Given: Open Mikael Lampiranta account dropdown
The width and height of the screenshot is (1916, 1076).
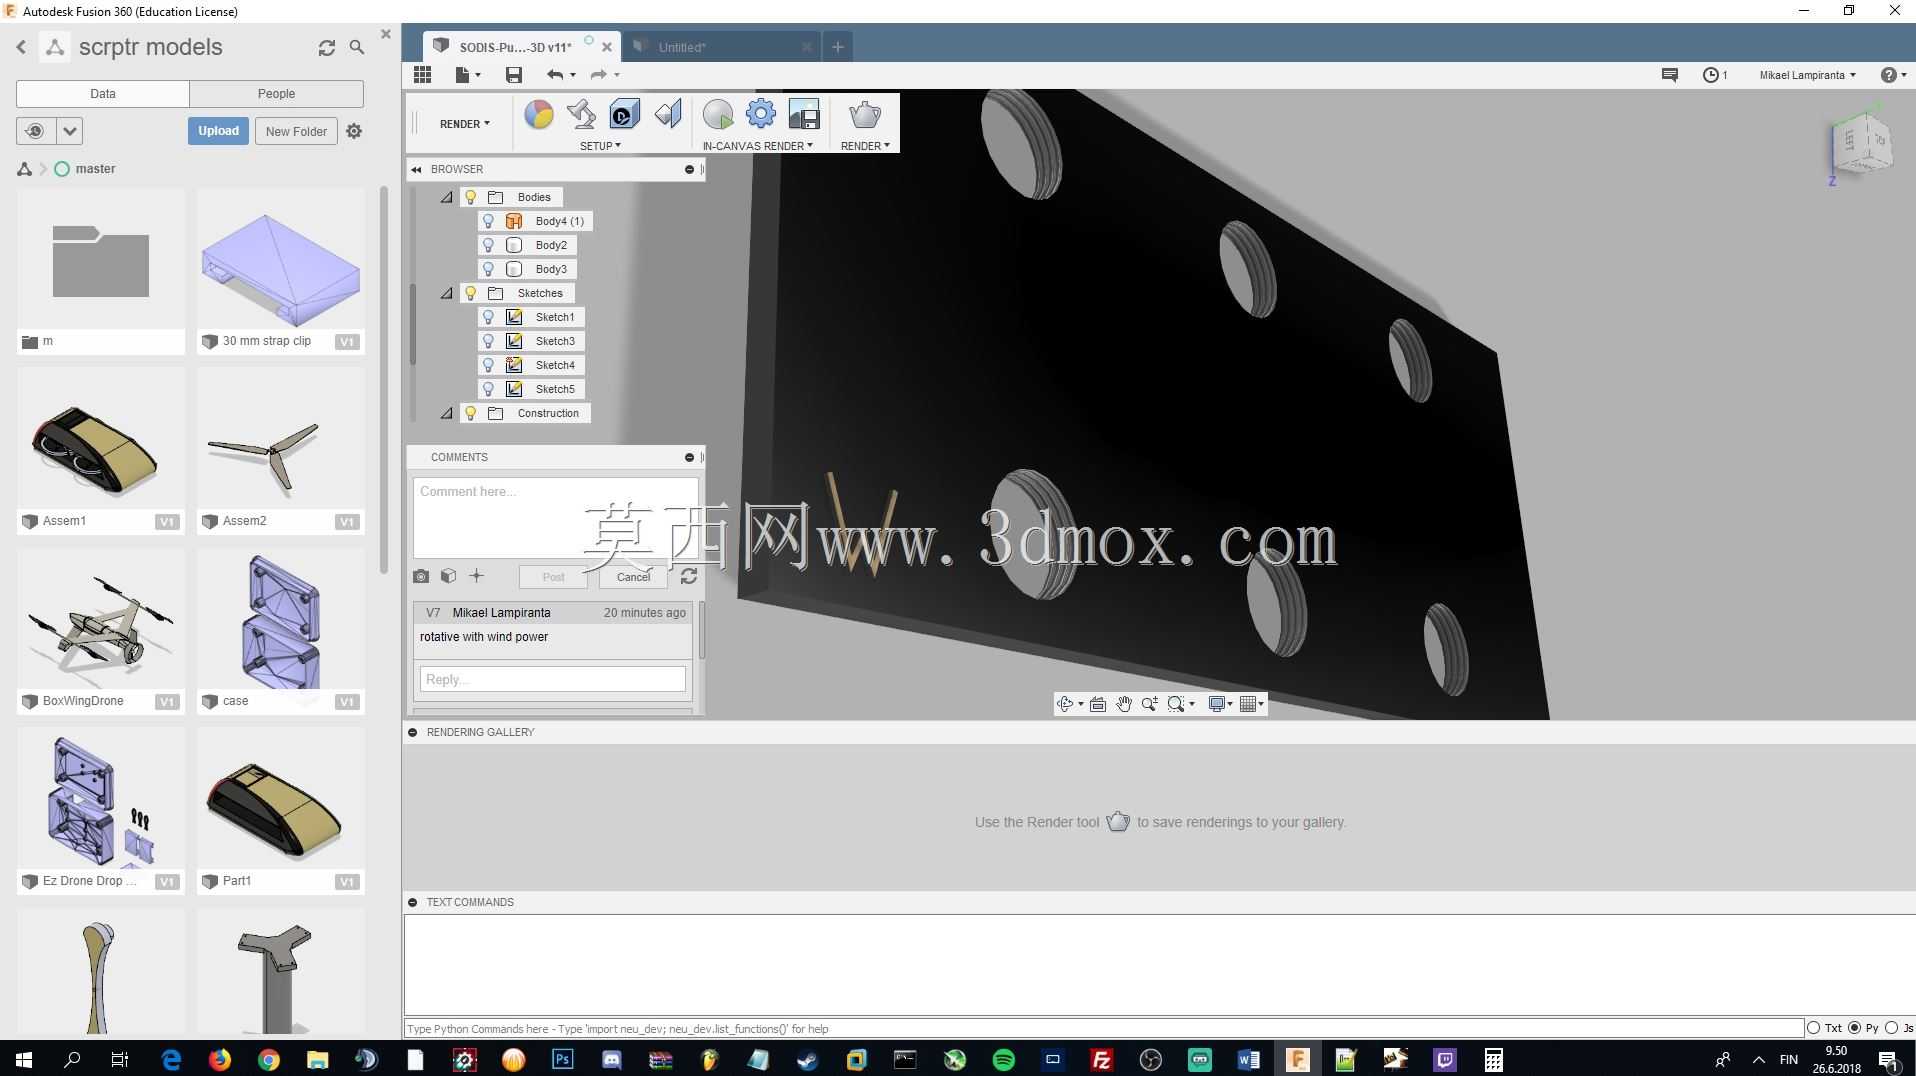Looking at the screenshot, I should (x=1807, y=75).
